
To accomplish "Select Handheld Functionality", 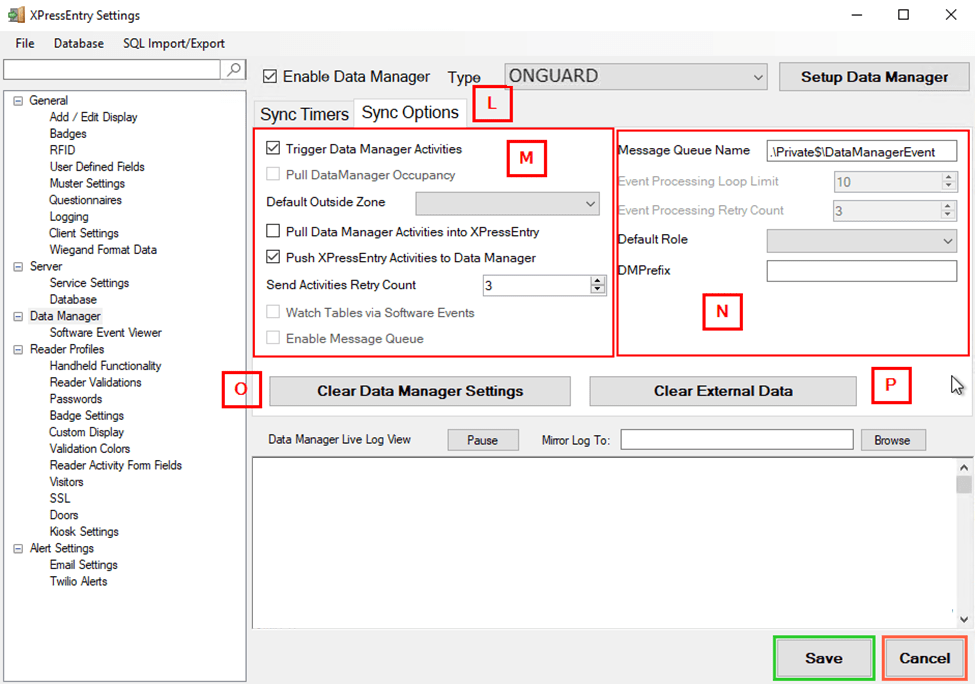I will (105, 366).
